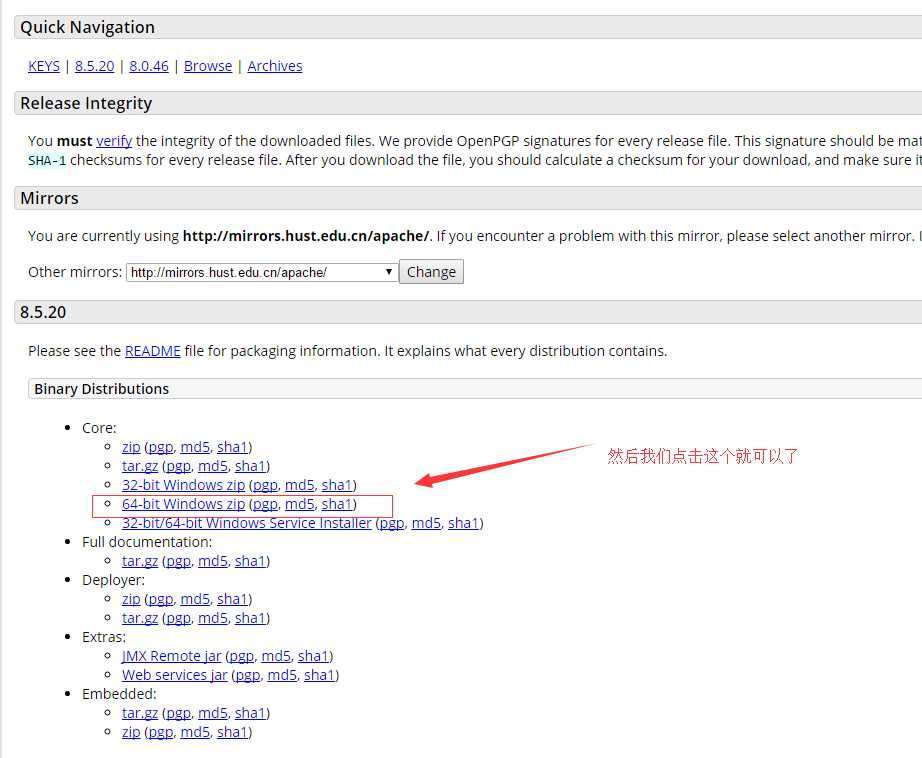Open pgp for Web services jar
This screenshot has height=758, width=922.
point(248,675)
